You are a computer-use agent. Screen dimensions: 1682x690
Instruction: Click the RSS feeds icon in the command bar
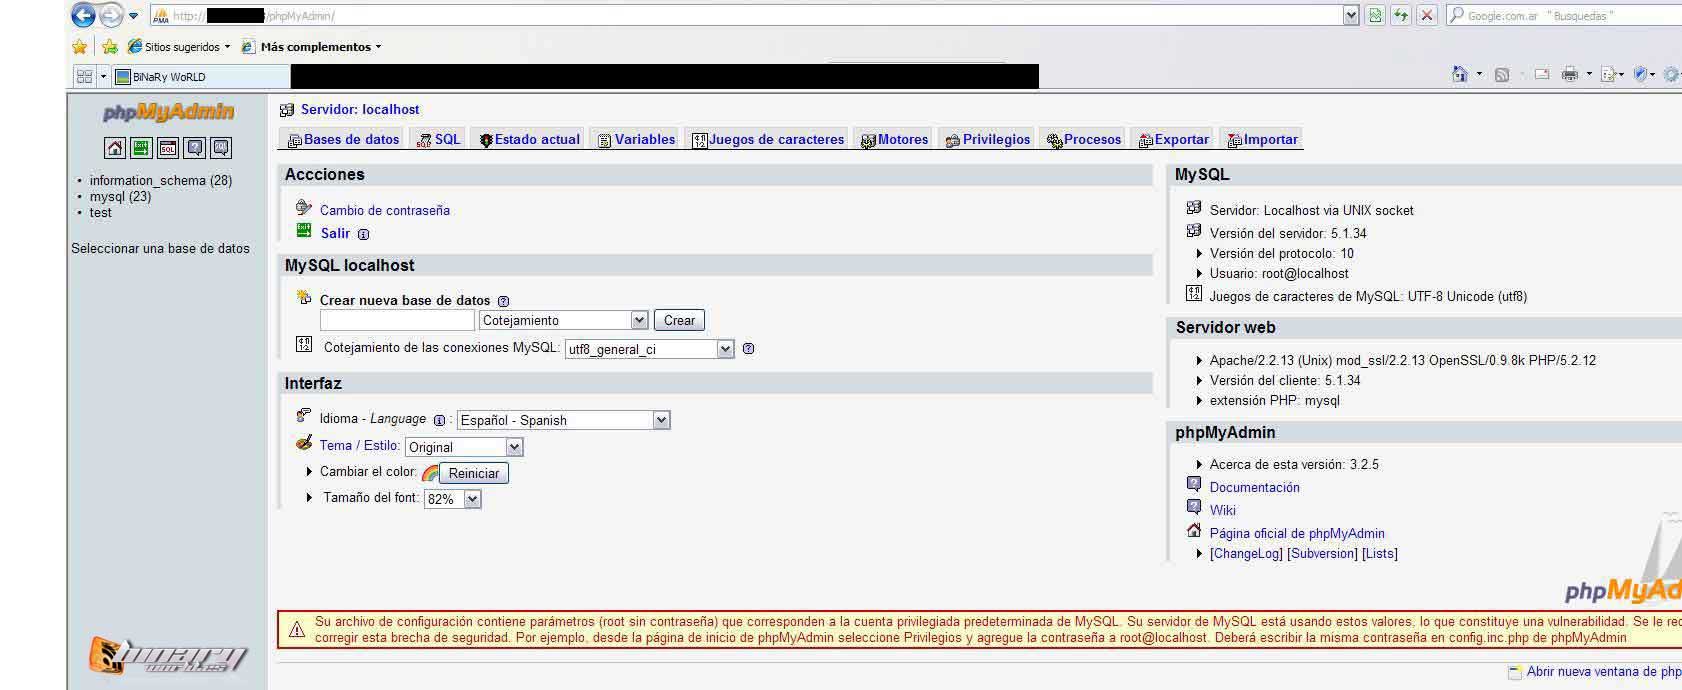point(1501,75)
